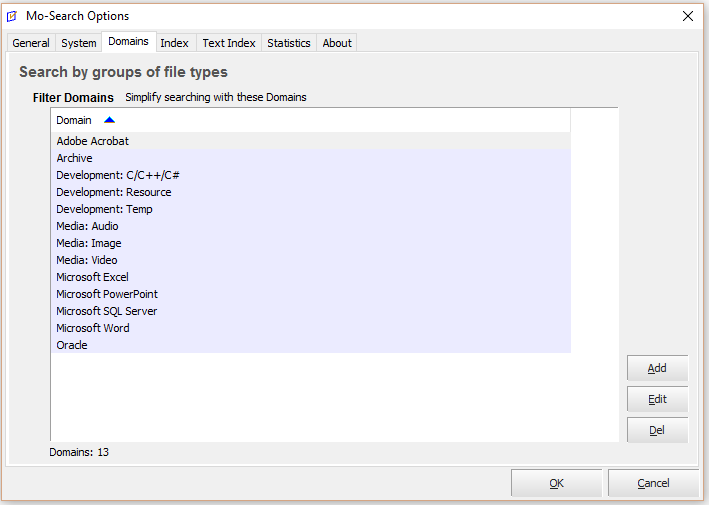Viewport: 709px width, 505px height.
Task: Click the Add domain button
Action: pyautogui.click(x=657, y=368)
